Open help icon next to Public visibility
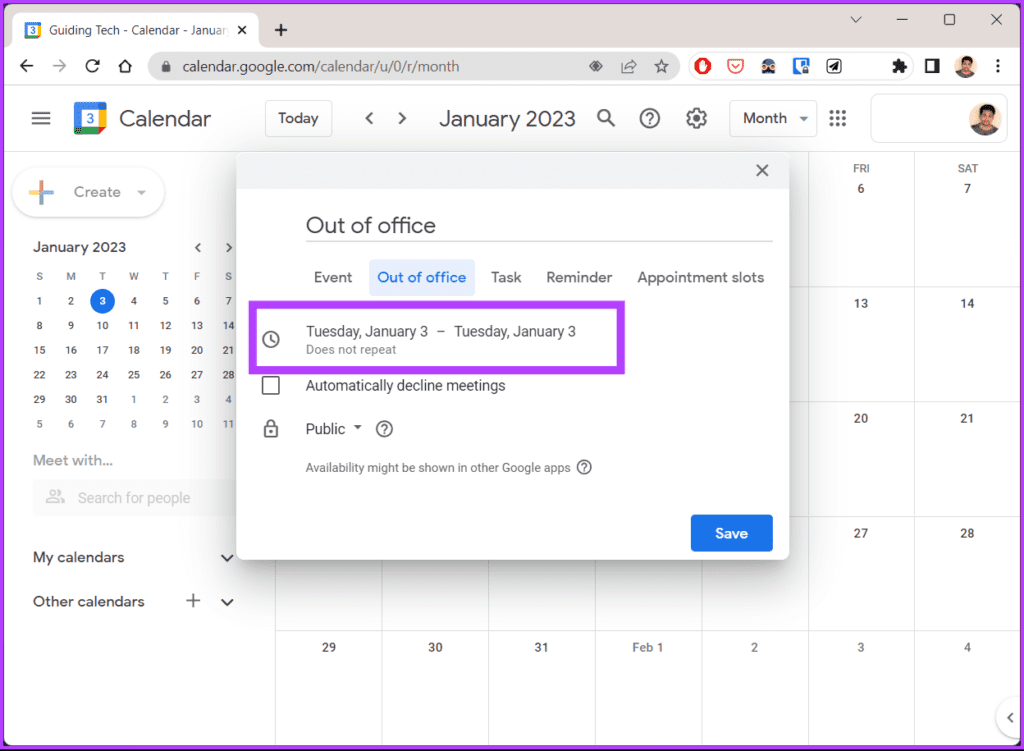 tap(385, 429)
